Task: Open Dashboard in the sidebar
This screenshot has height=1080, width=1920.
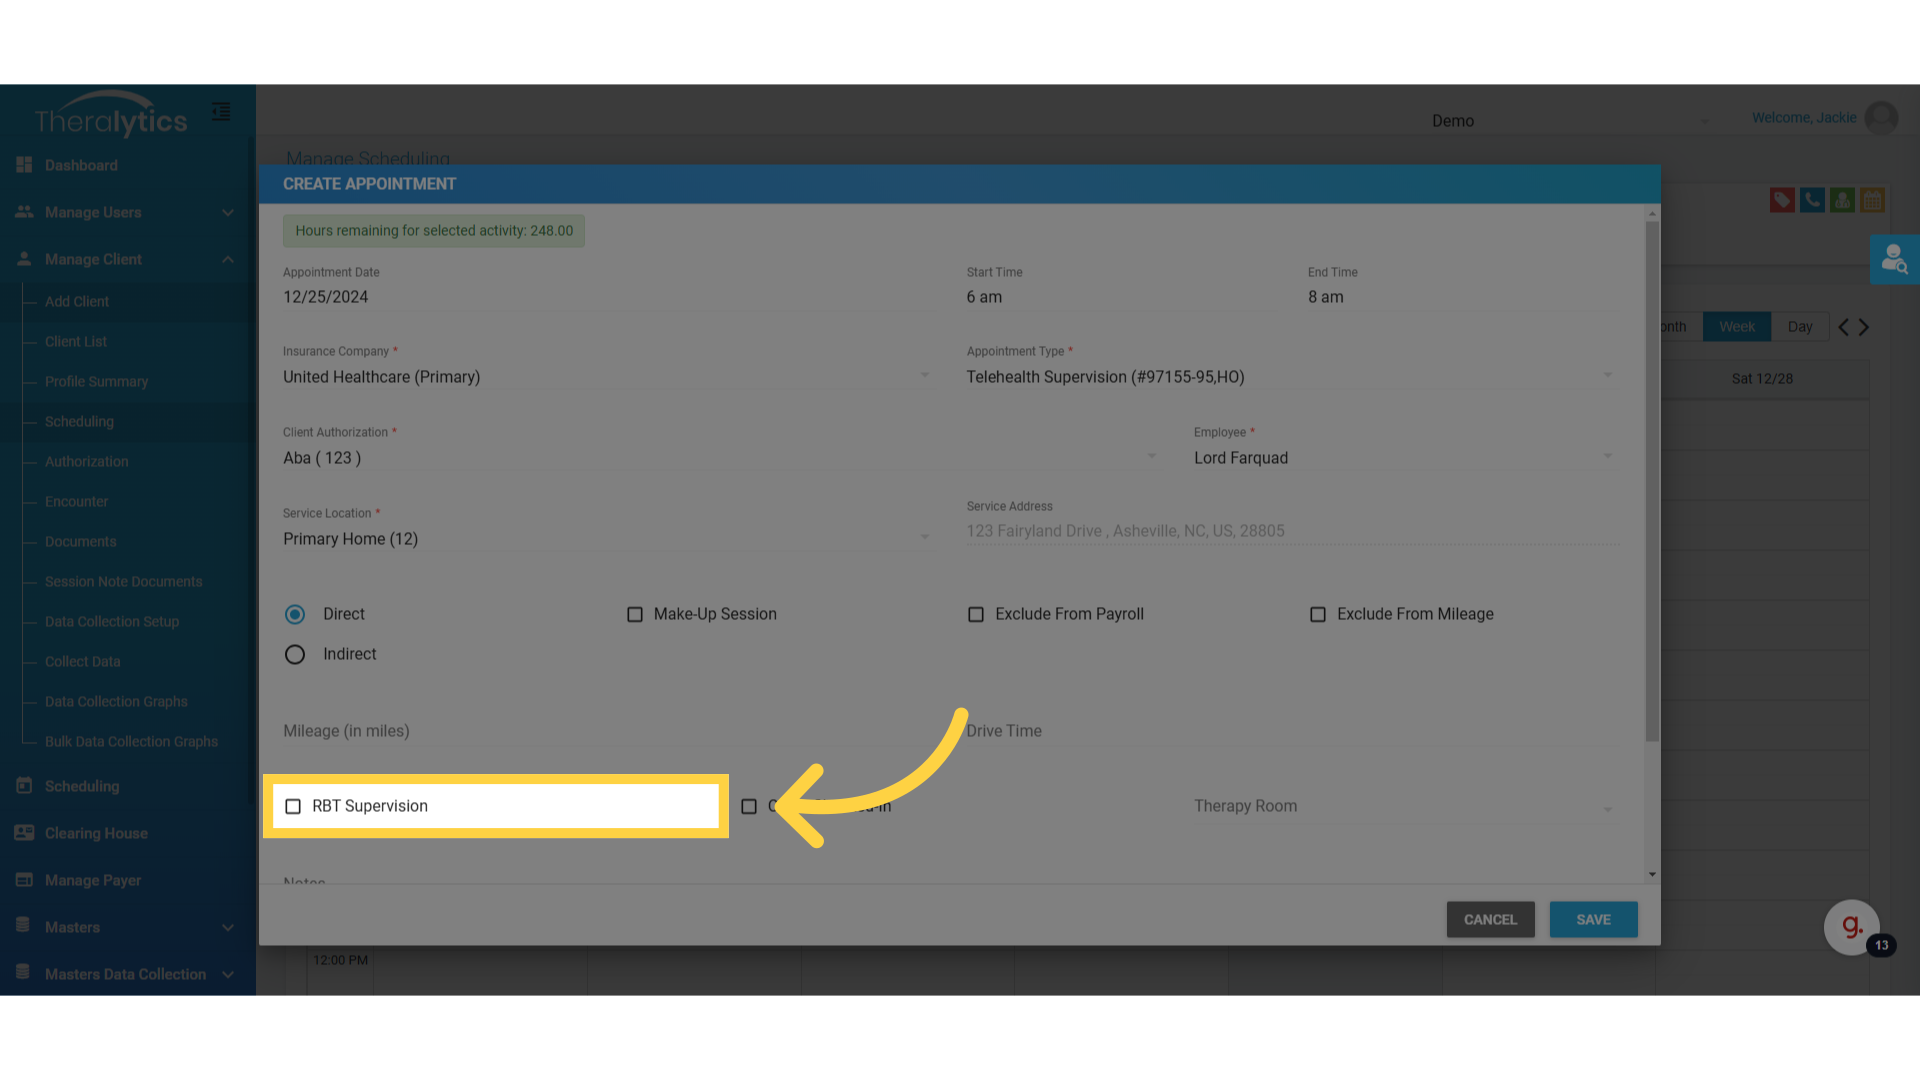Action: (x=81, y=166)
